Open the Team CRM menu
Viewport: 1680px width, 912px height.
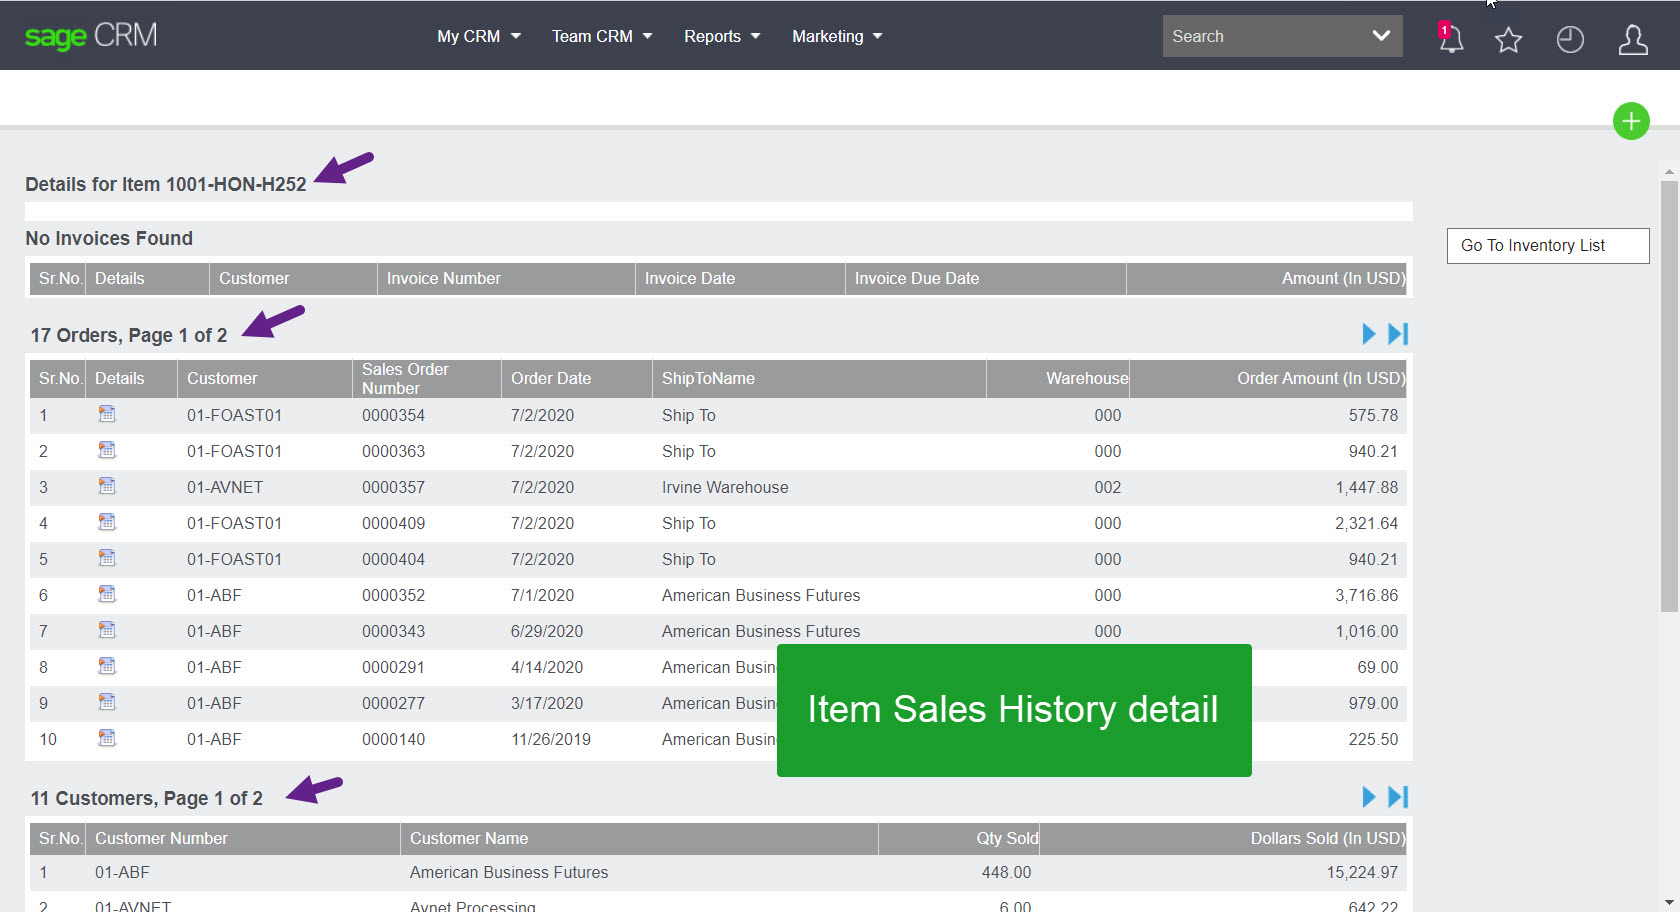point(600,36)
